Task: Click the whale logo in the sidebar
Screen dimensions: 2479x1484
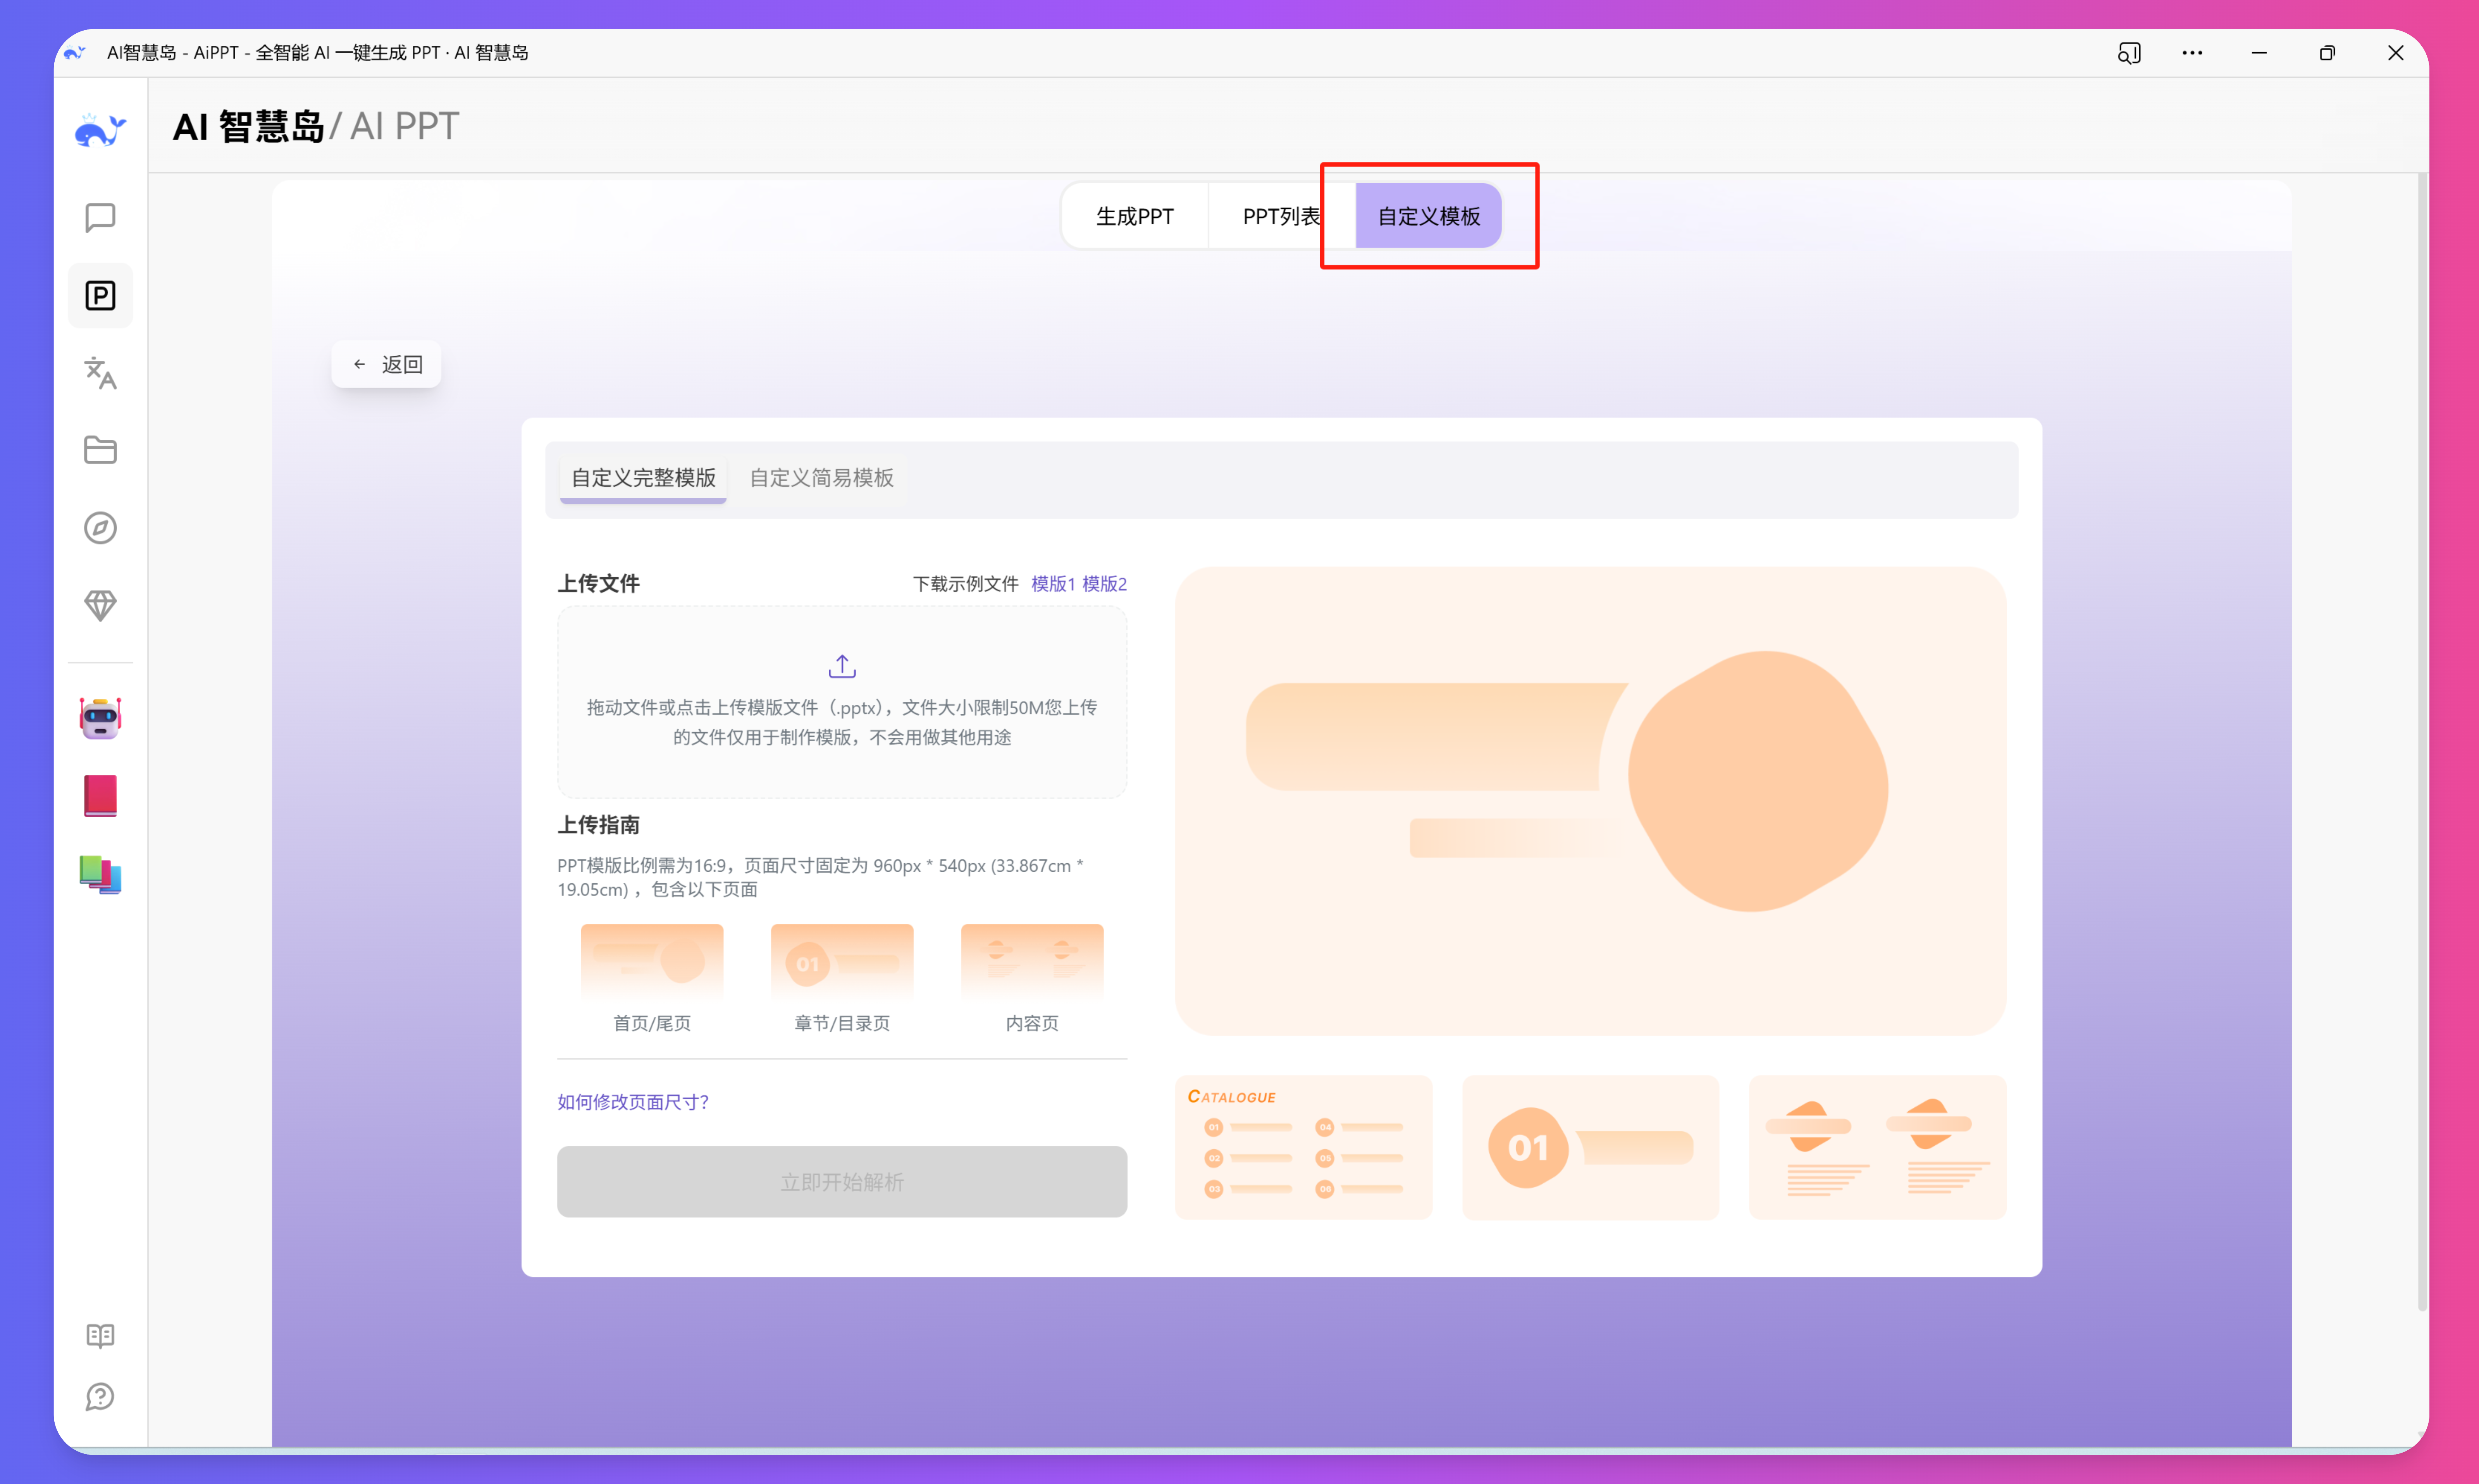Action: 100,130
